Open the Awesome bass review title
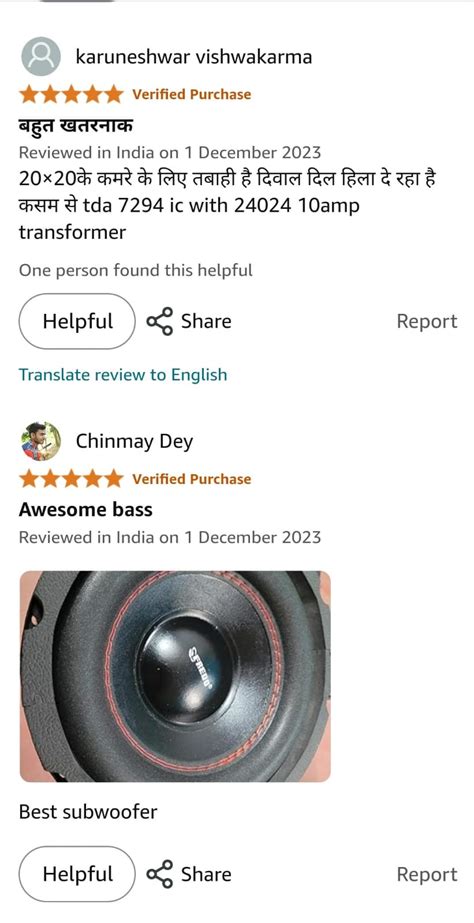 pos(85,509)
